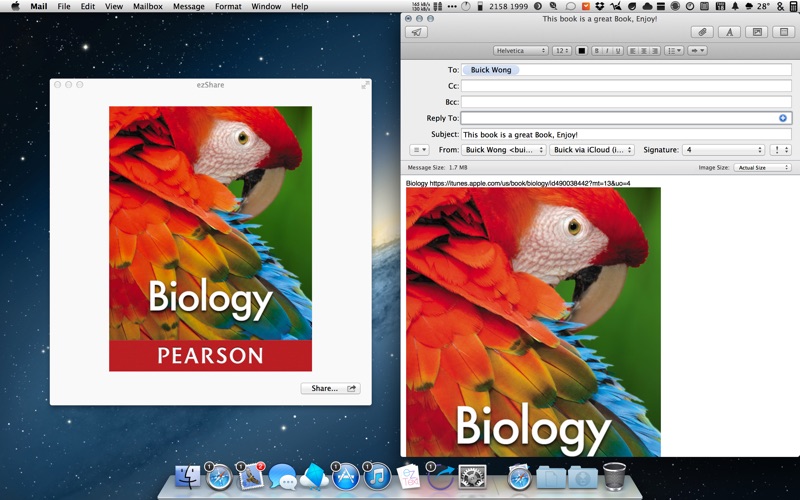The image size is (800, 500).
Task: Open the Format menu
Action: 228,6
